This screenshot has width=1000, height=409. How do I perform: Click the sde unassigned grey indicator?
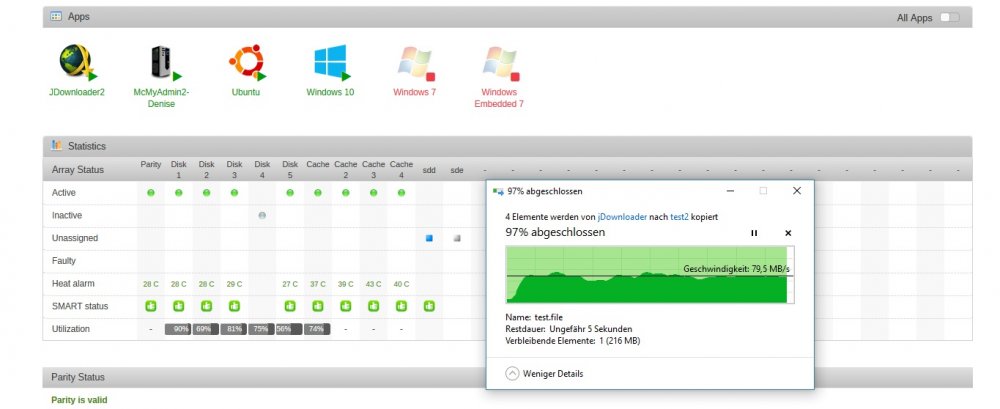[457, 238]
